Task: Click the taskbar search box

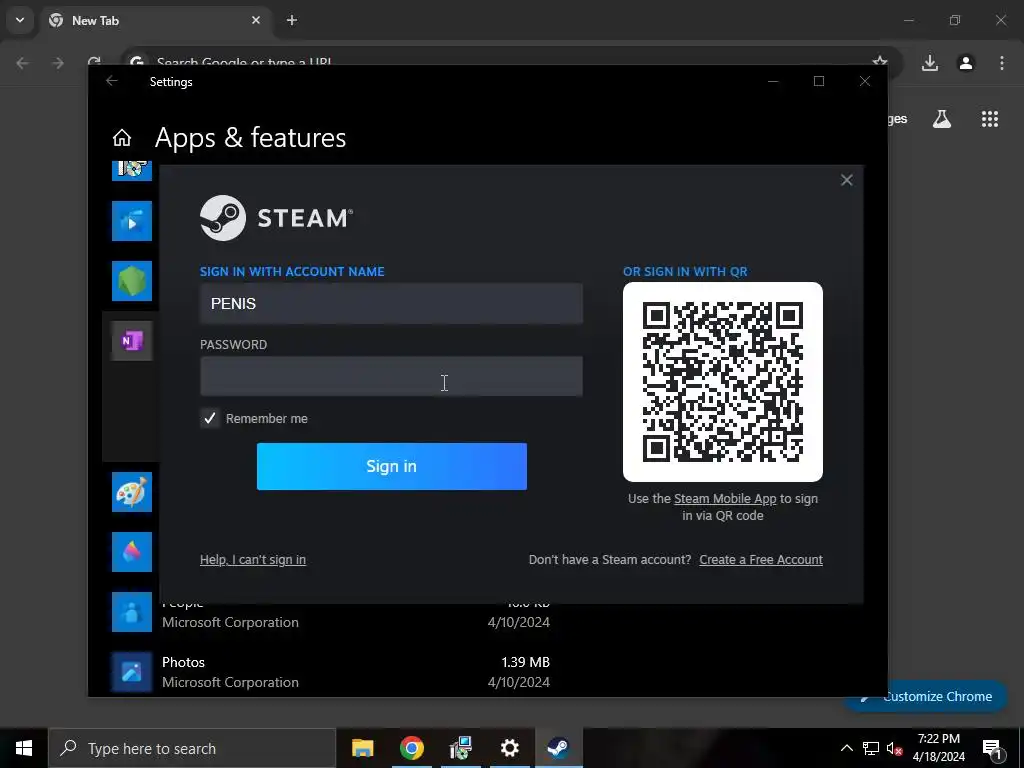Action: 192,748
